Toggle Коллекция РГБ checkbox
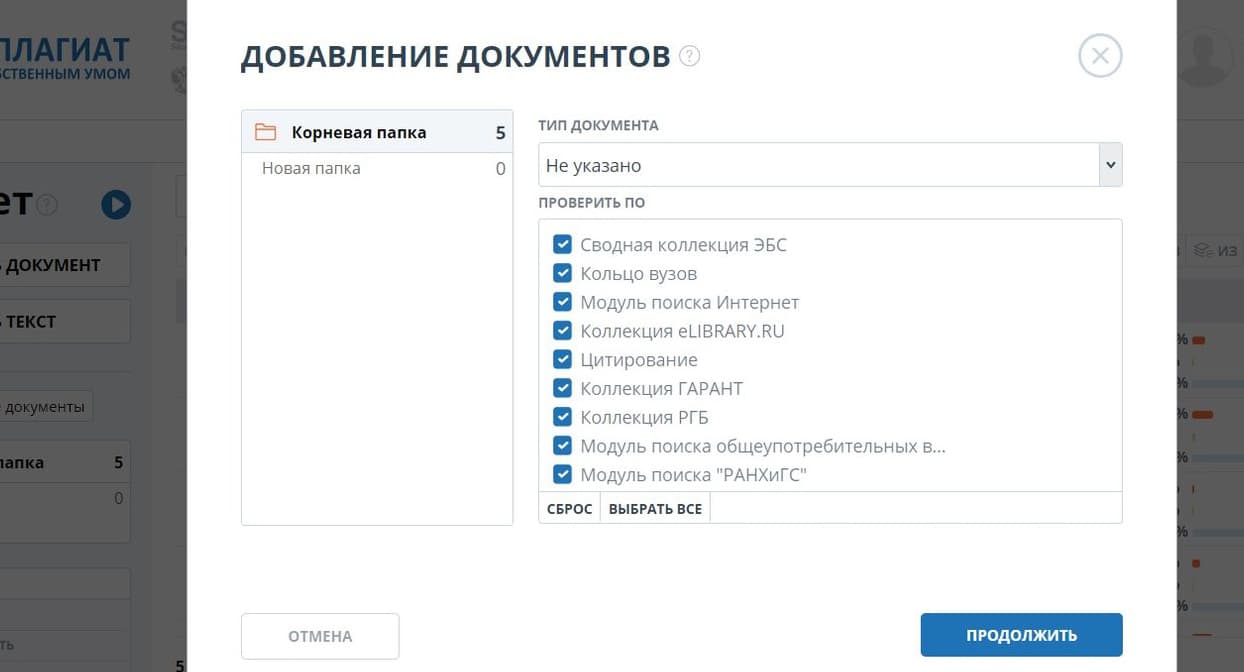Image resolution: width=1244 pixels, height=672 pixels. [x=562, y=417]
